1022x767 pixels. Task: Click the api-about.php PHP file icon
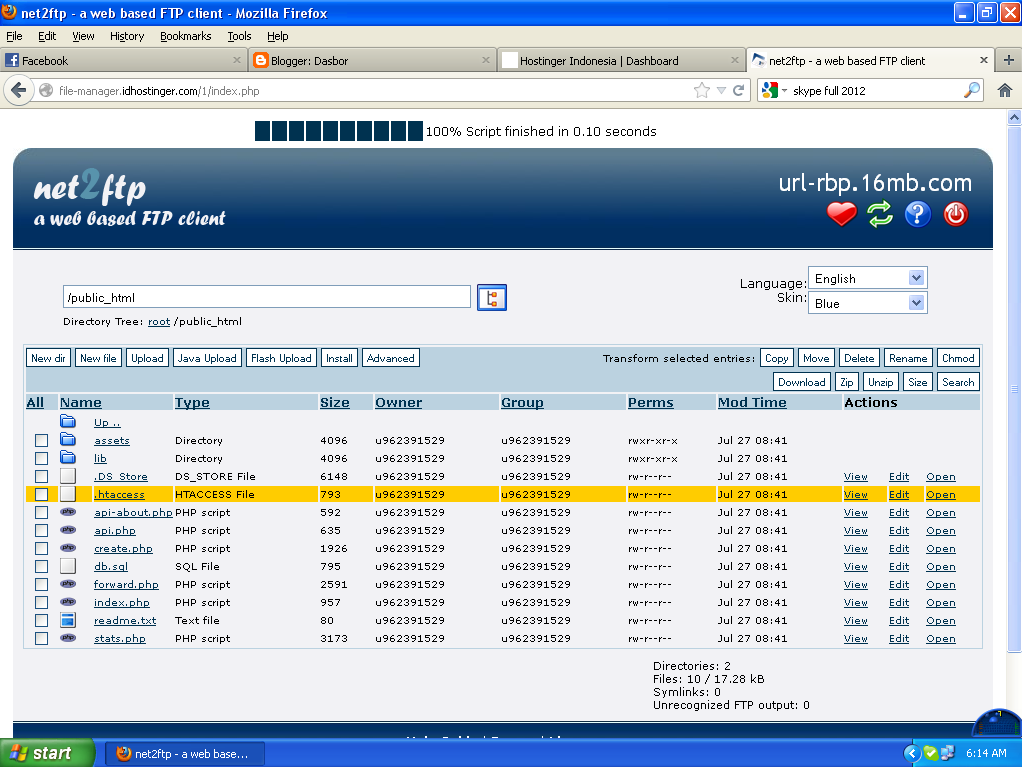point(68,512)
